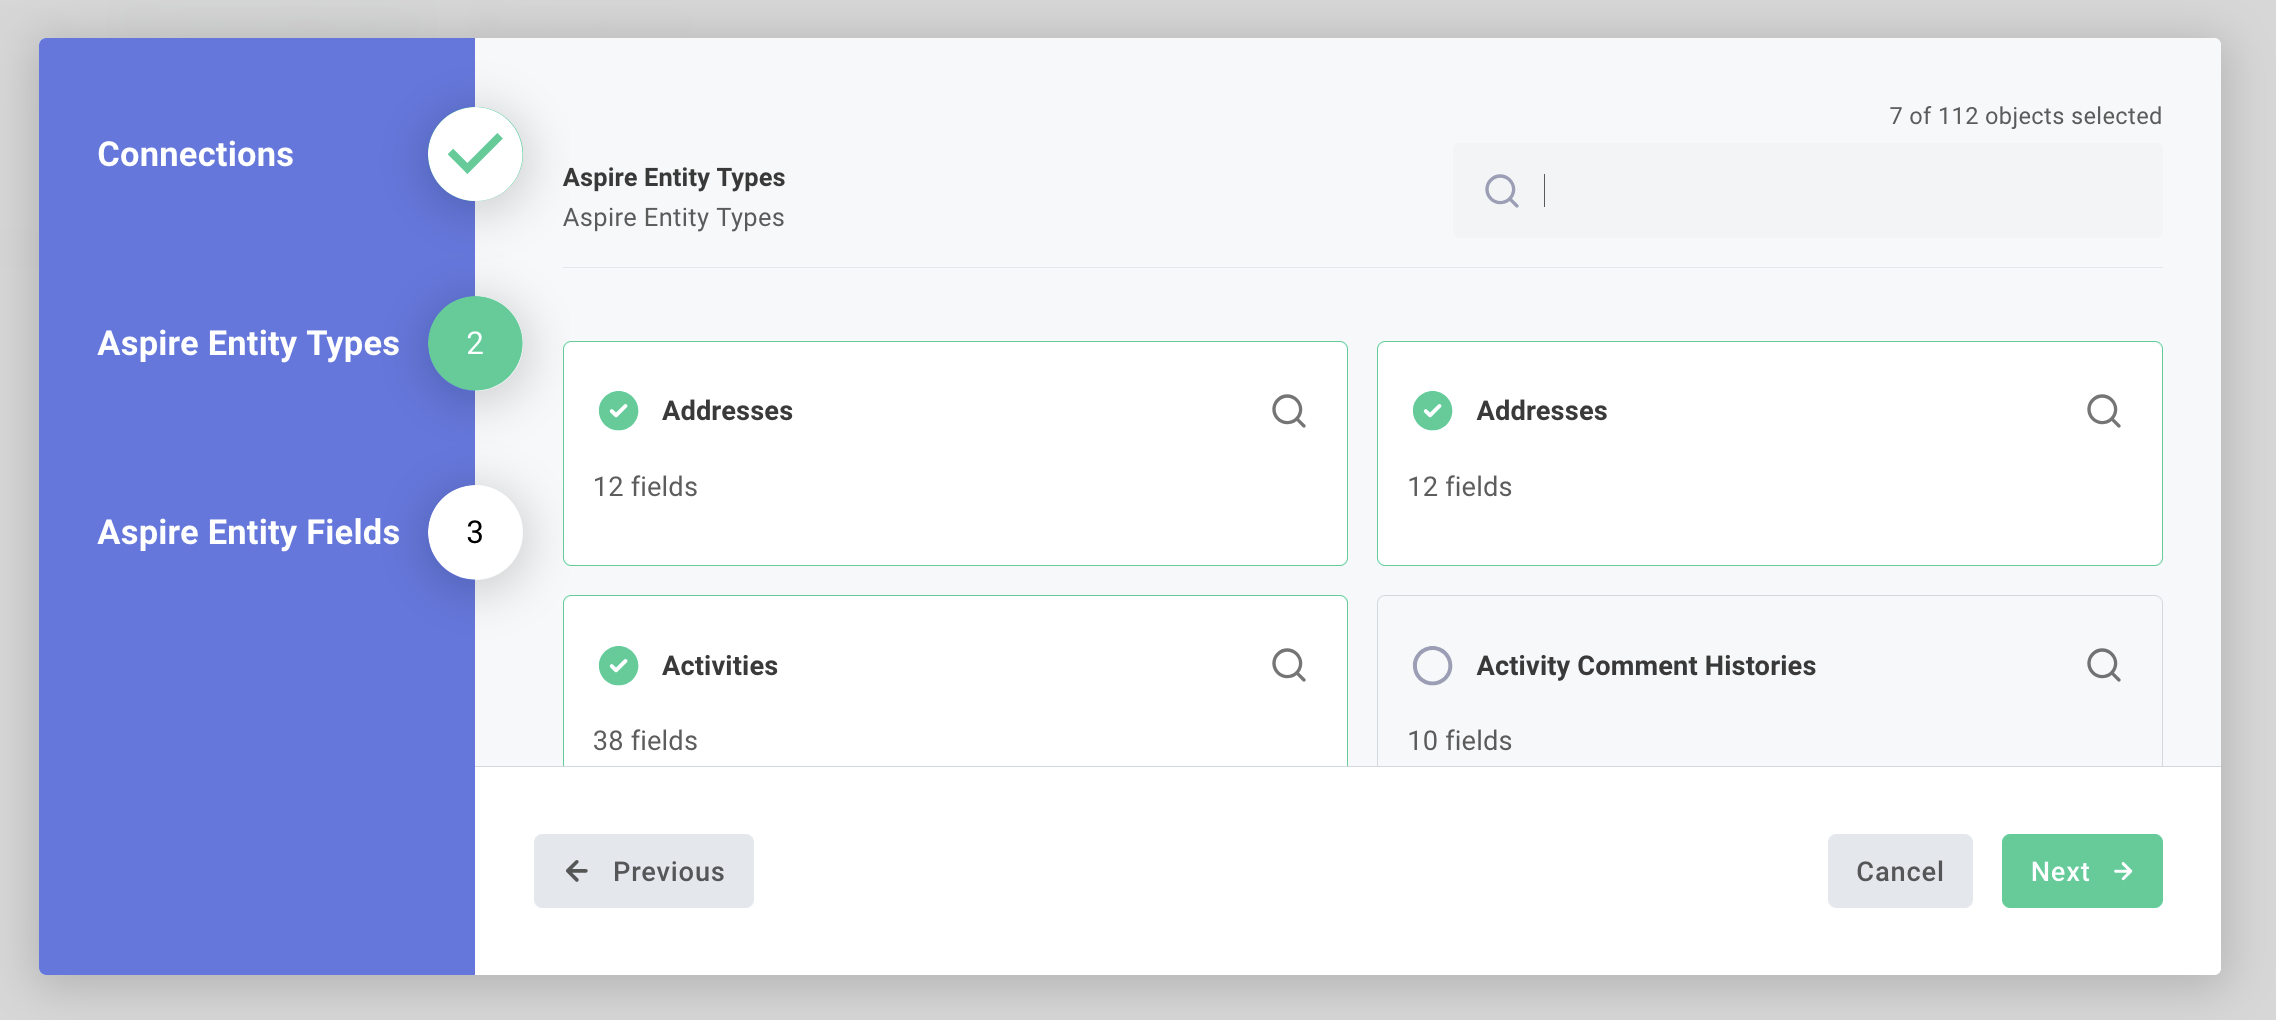Inspect Activity Comment Histories using its magnifier
Image resolution: width=2276 pixels, height=1020 pixels.
pos(2103,665)
